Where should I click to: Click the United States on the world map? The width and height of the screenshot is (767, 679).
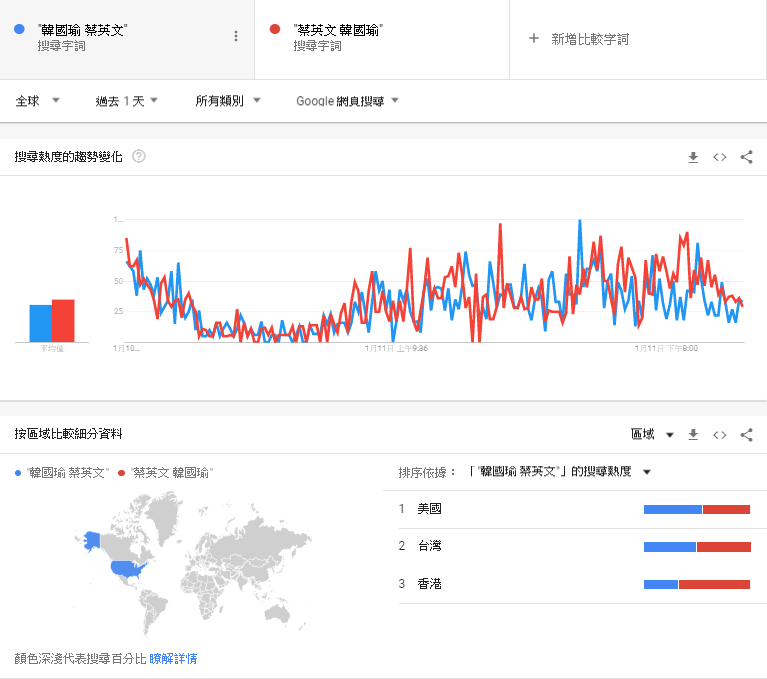(128, 568)
